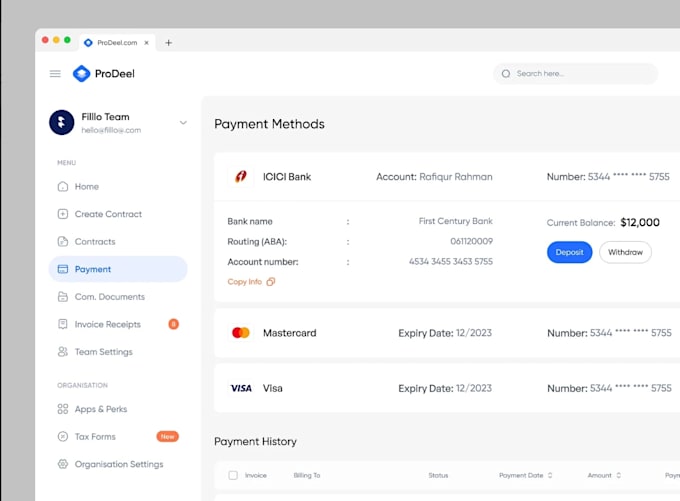Click the Mastercard logo

point(241,333)
